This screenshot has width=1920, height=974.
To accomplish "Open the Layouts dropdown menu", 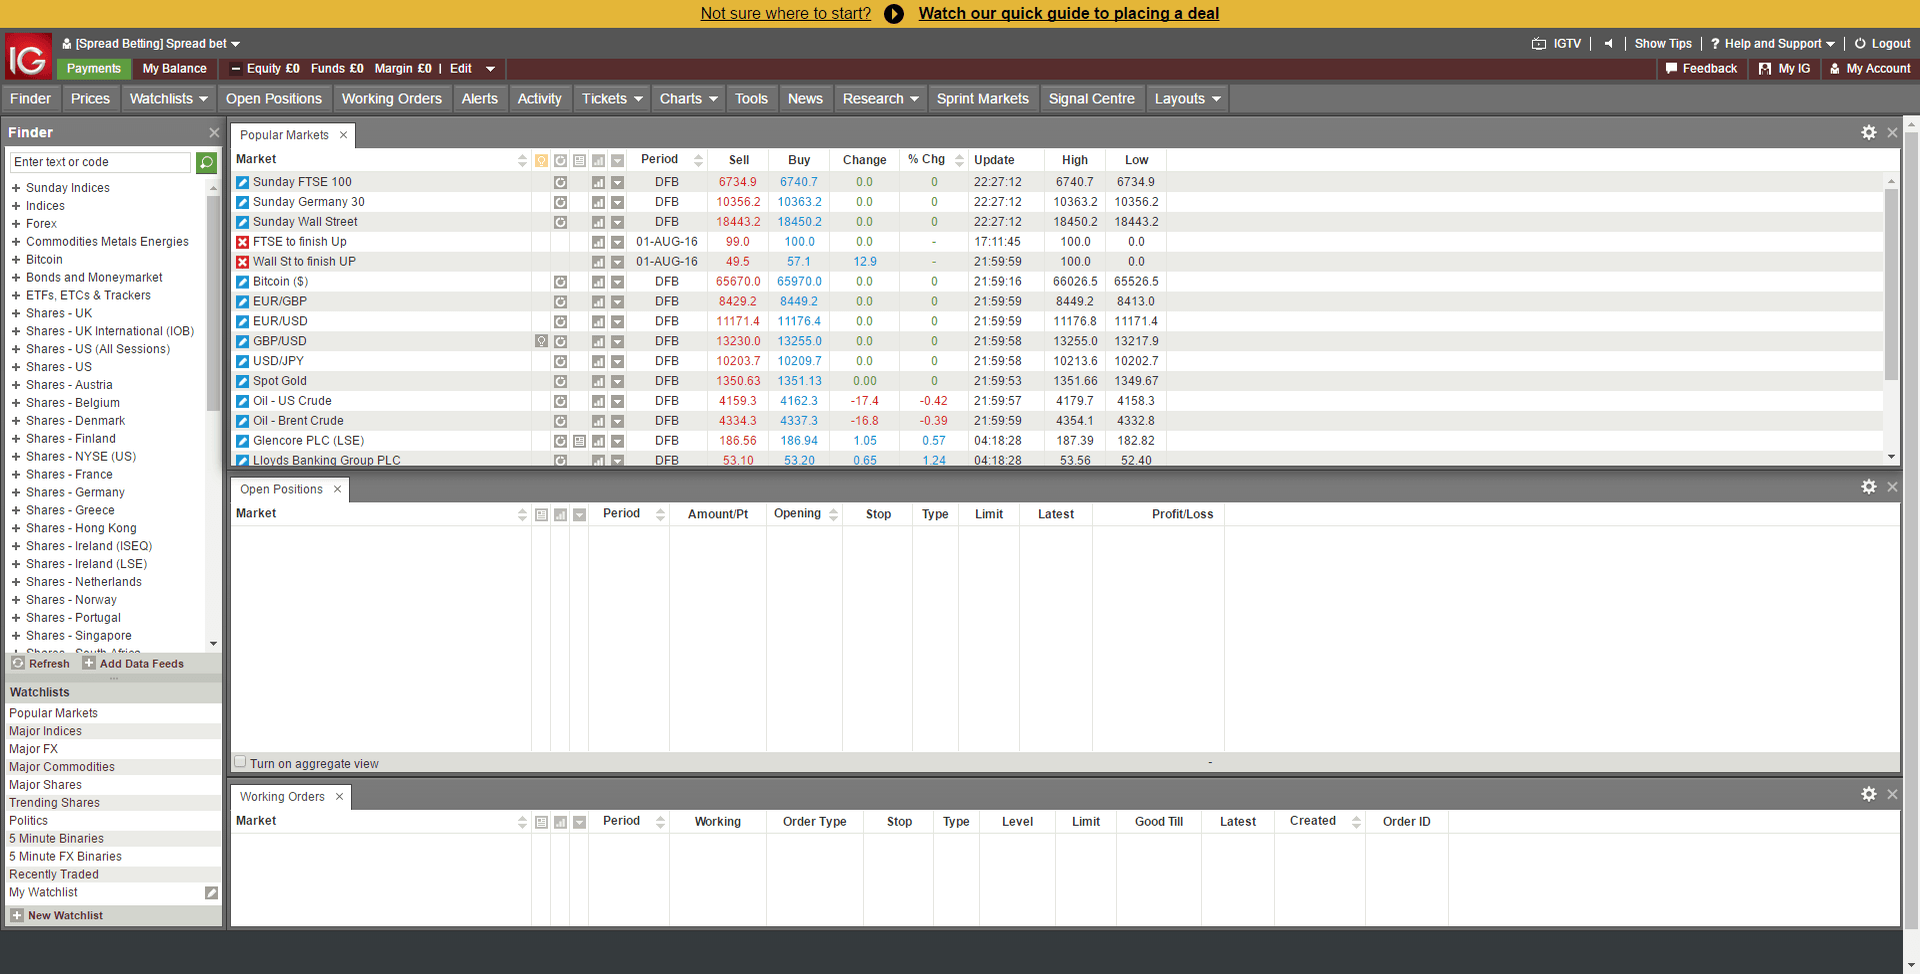I will click(1187, 99).
